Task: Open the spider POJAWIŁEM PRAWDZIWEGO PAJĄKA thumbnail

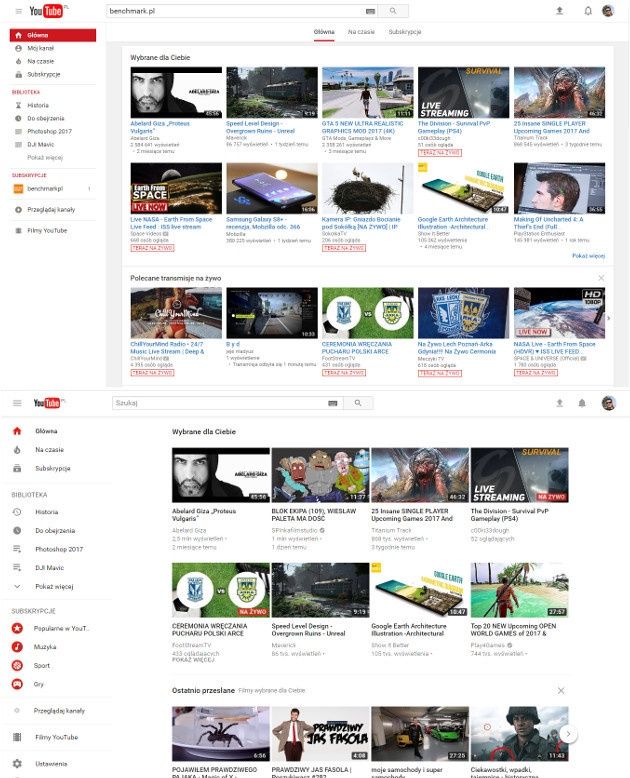Action: [221, 733]
